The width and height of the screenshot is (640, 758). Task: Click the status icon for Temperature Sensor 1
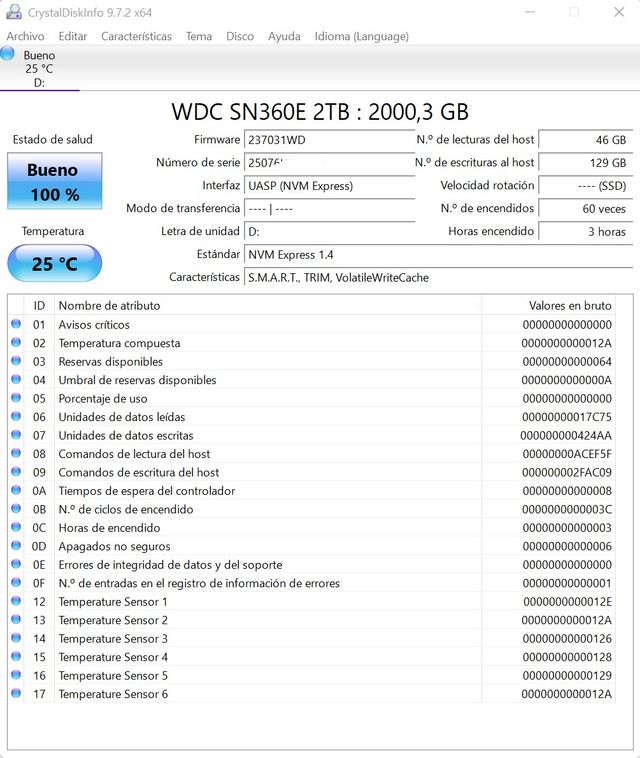coord(16,601)
